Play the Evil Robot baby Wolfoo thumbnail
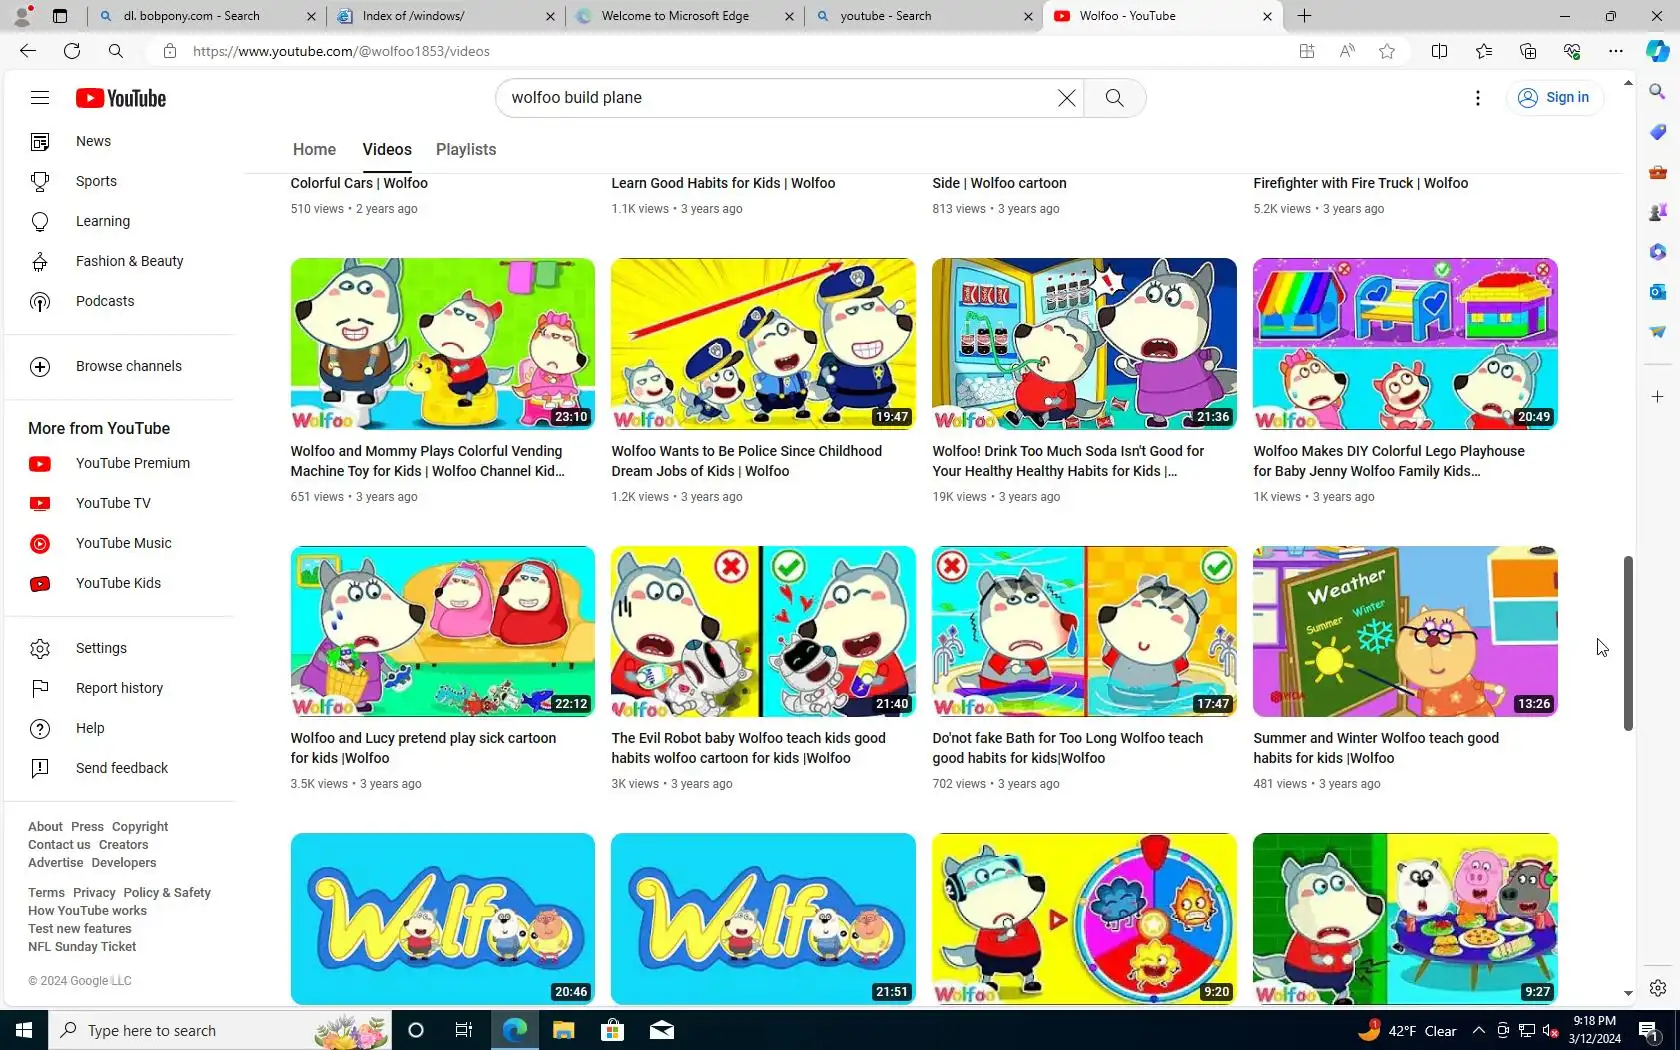This screenshot has width=1680, height=1050. click(x=763, y=631)
